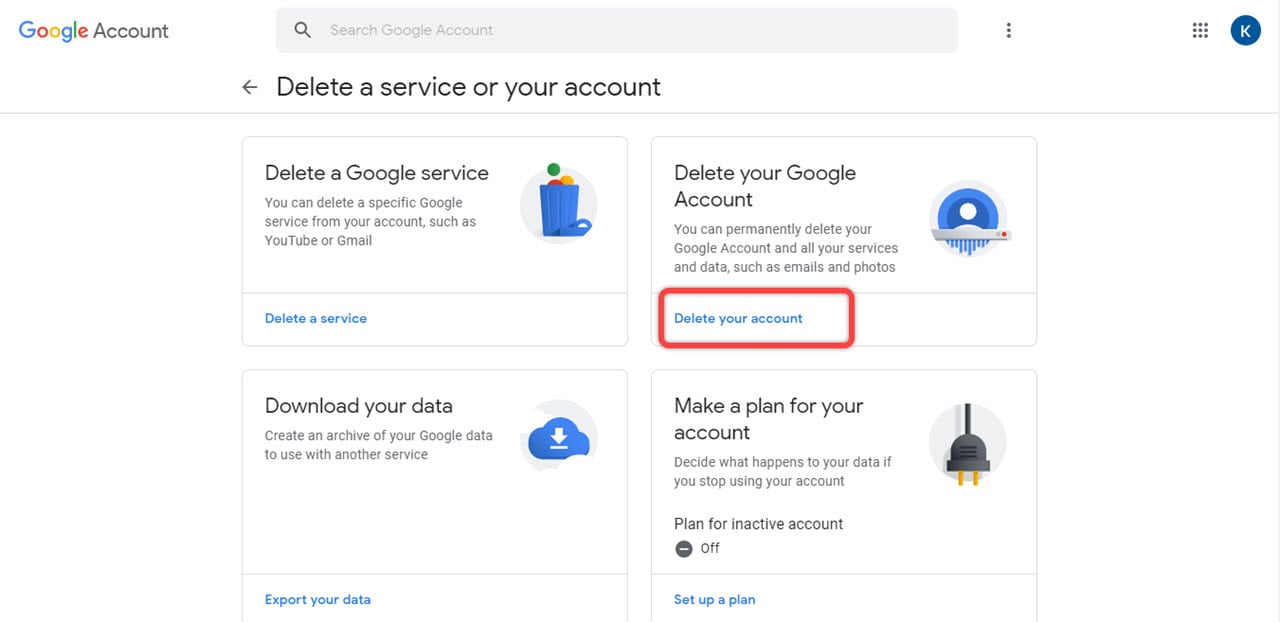Click the blue trash can illustration
This screenshot has width=1280, height=622.
click(x=559, y=202)
